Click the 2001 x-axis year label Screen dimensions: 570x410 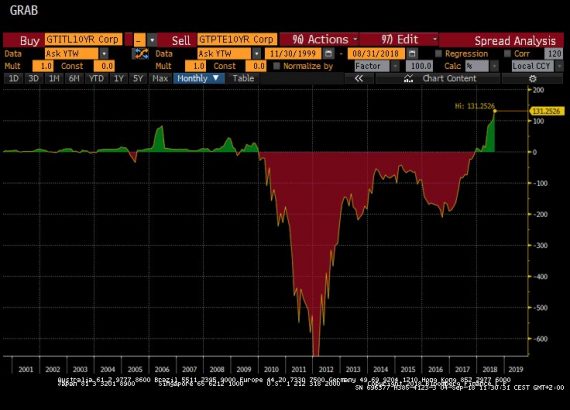[x=25, y=369]
